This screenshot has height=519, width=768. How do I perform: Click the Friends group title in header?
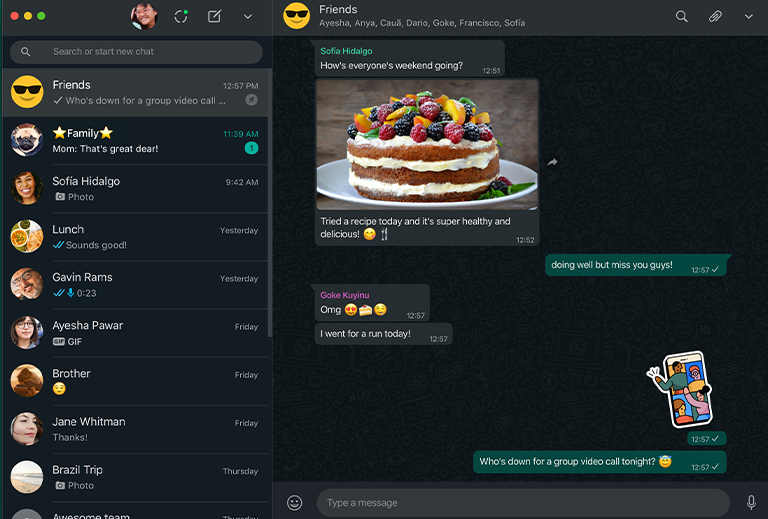click(338, 9)
